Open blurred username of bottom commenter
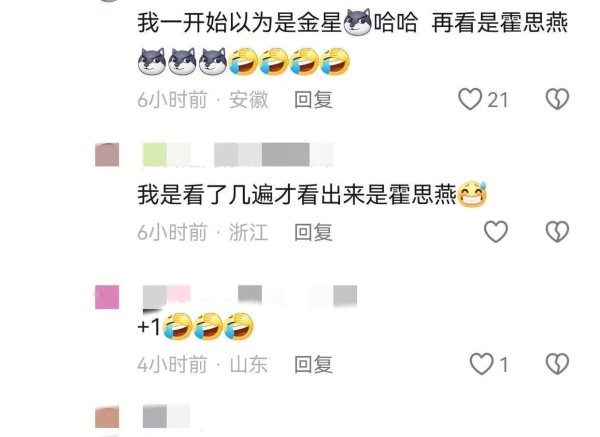Screen dimensions: 600x437 pos(166,416)
